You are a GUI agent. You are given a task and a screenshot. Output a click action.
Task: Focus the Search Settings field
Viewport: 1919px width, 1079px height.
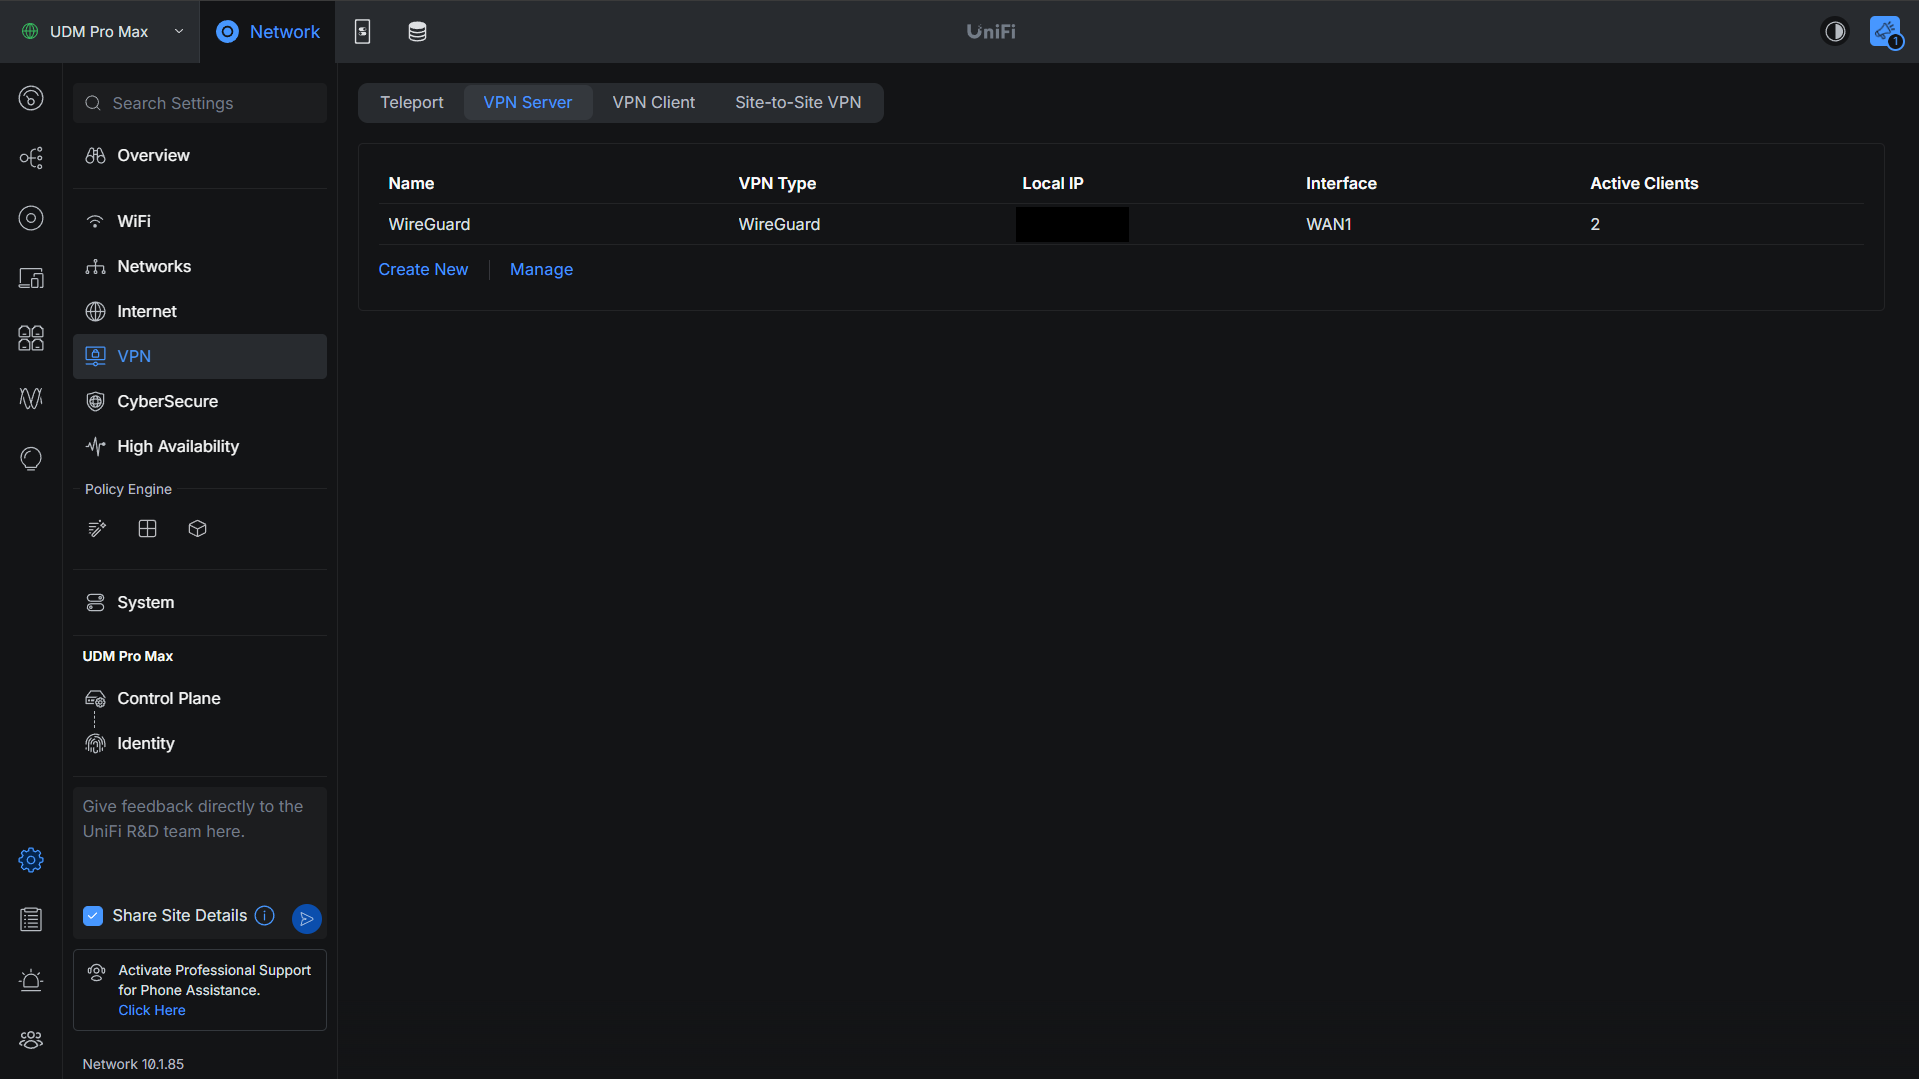point(200,104)
